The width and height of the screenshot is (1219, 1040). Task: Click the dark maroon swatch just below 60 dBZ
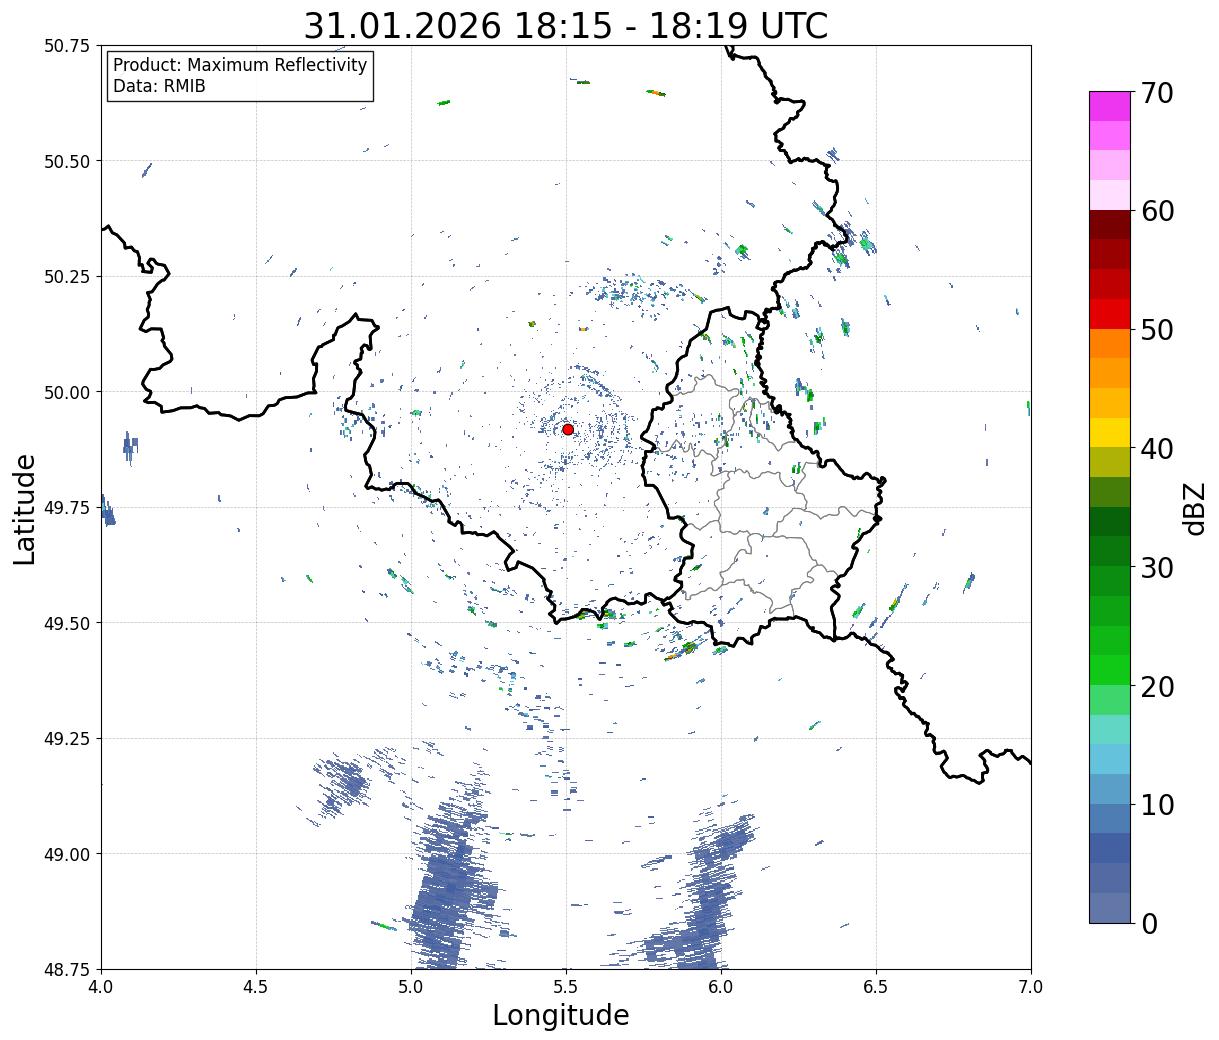[x=1110, y=225]
